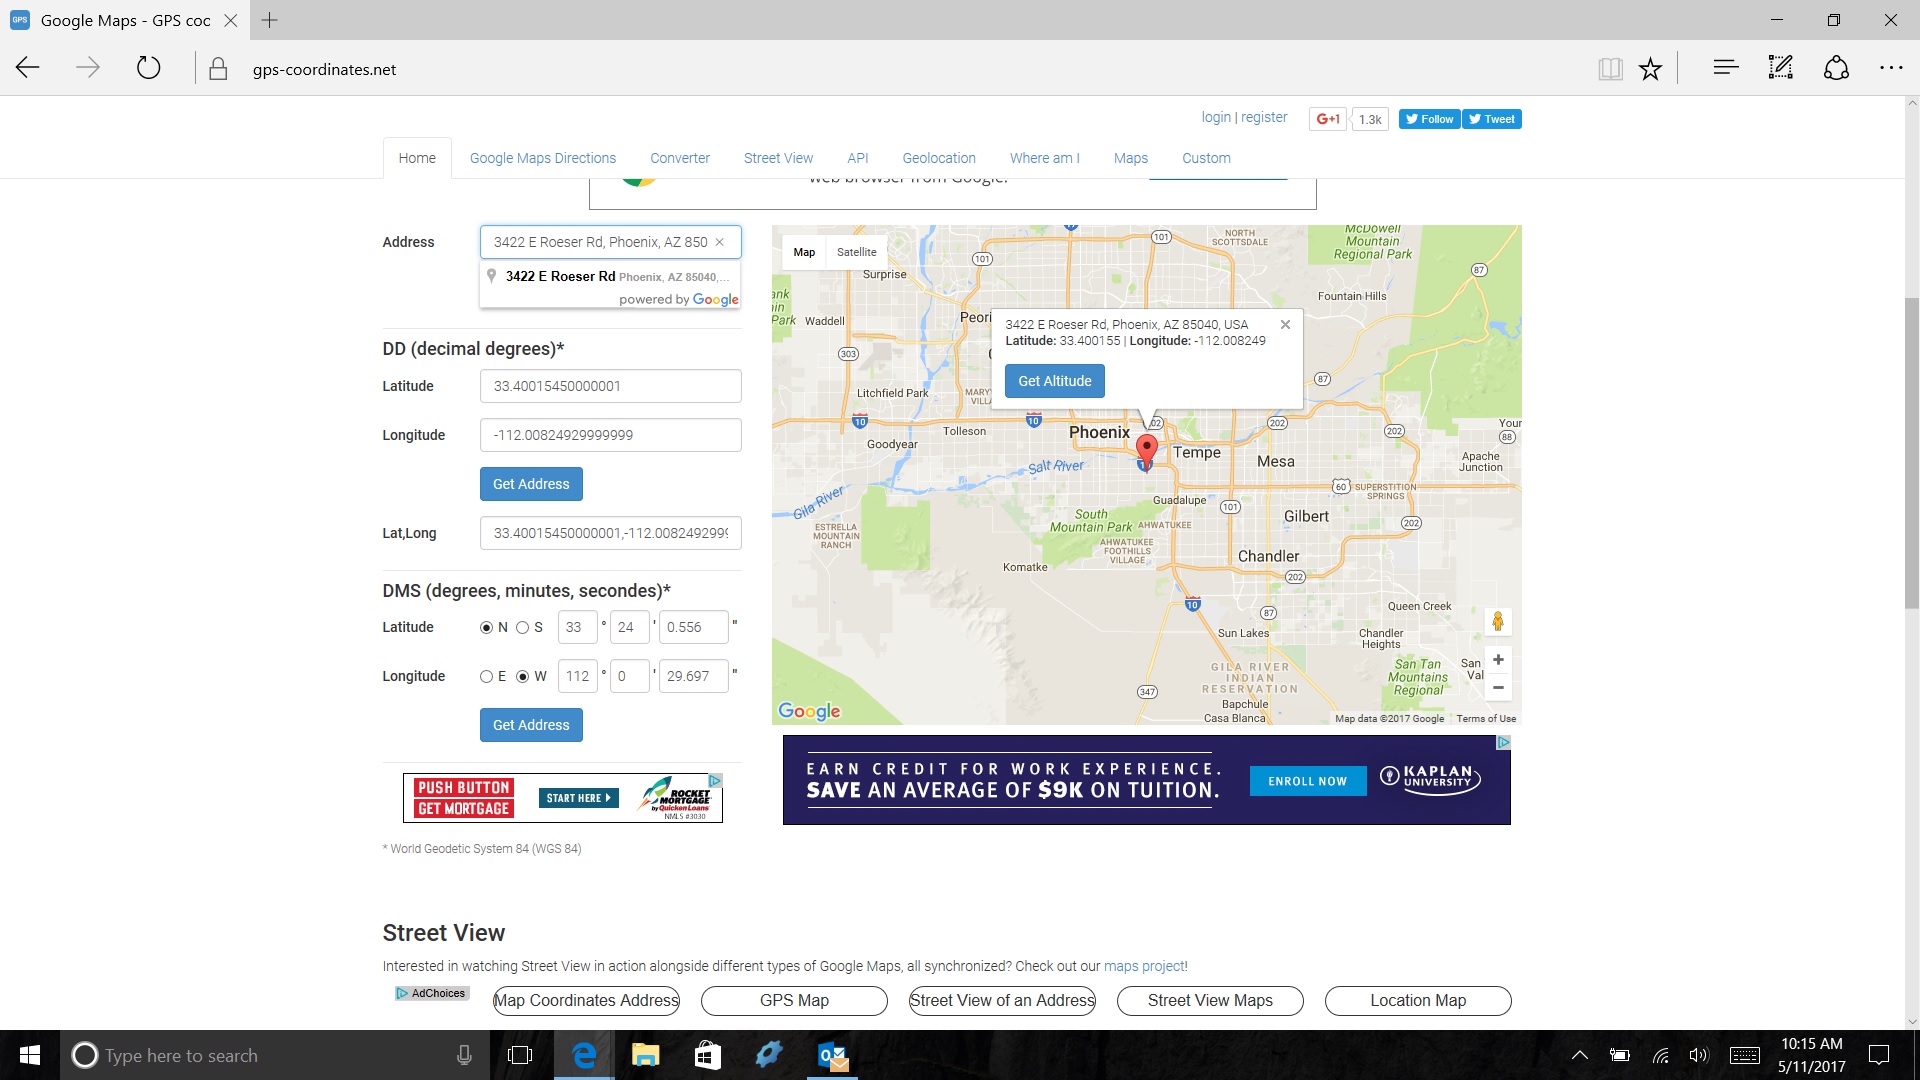Click the Twitter Tweet button
The height and width of the screenshot is (1080, 1920).
(x=1492, y=119)
